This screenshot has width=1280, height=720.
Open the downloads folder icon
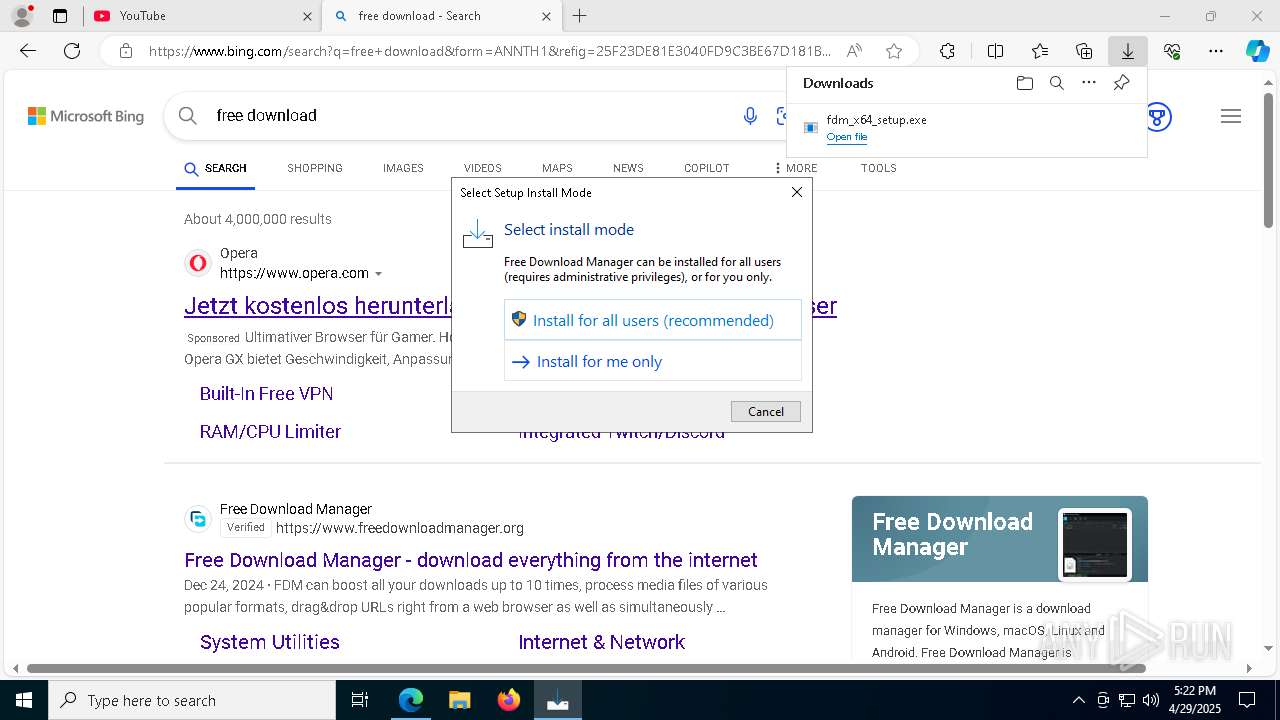click(1024, 83)
